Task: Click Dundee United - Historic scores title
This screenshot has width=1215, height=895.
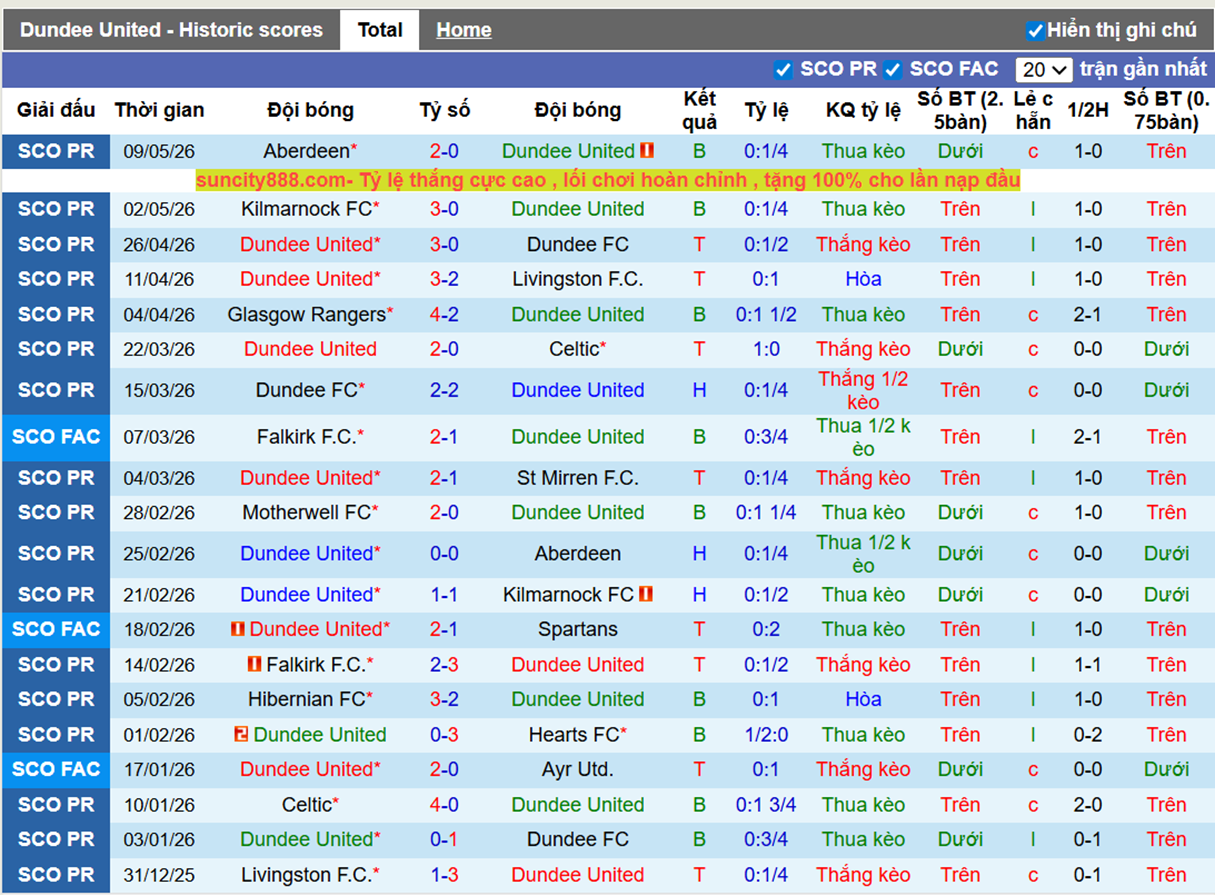Action: click(x=171, y=30)
